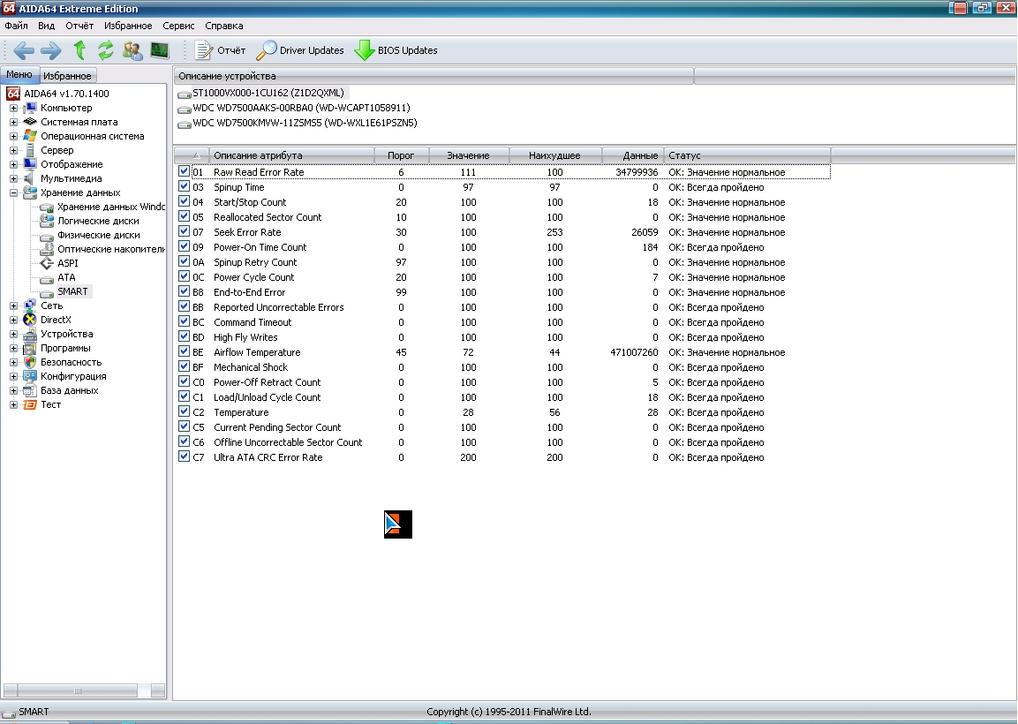1018x724 pixels.
Task: Click the green up-level arrow icon
Action: point(79,51)
